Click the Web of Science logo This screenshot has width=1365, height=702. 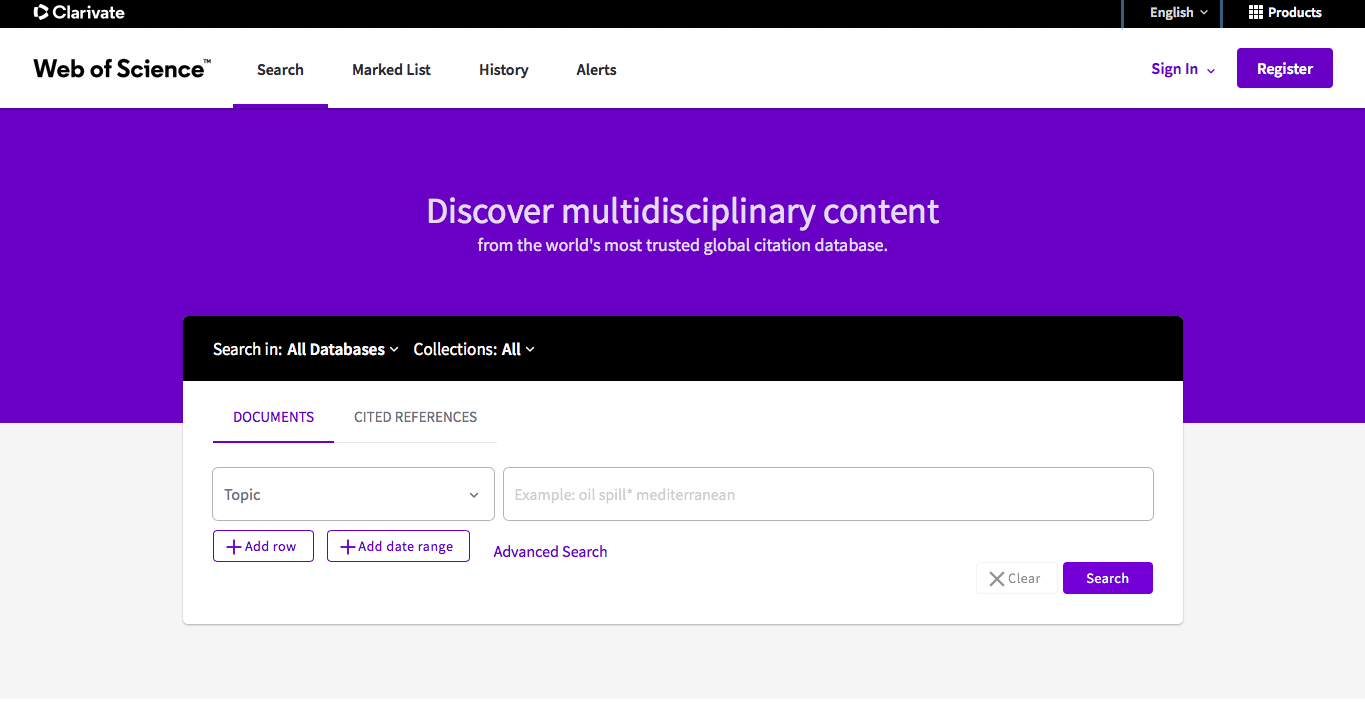coord(122,69)
